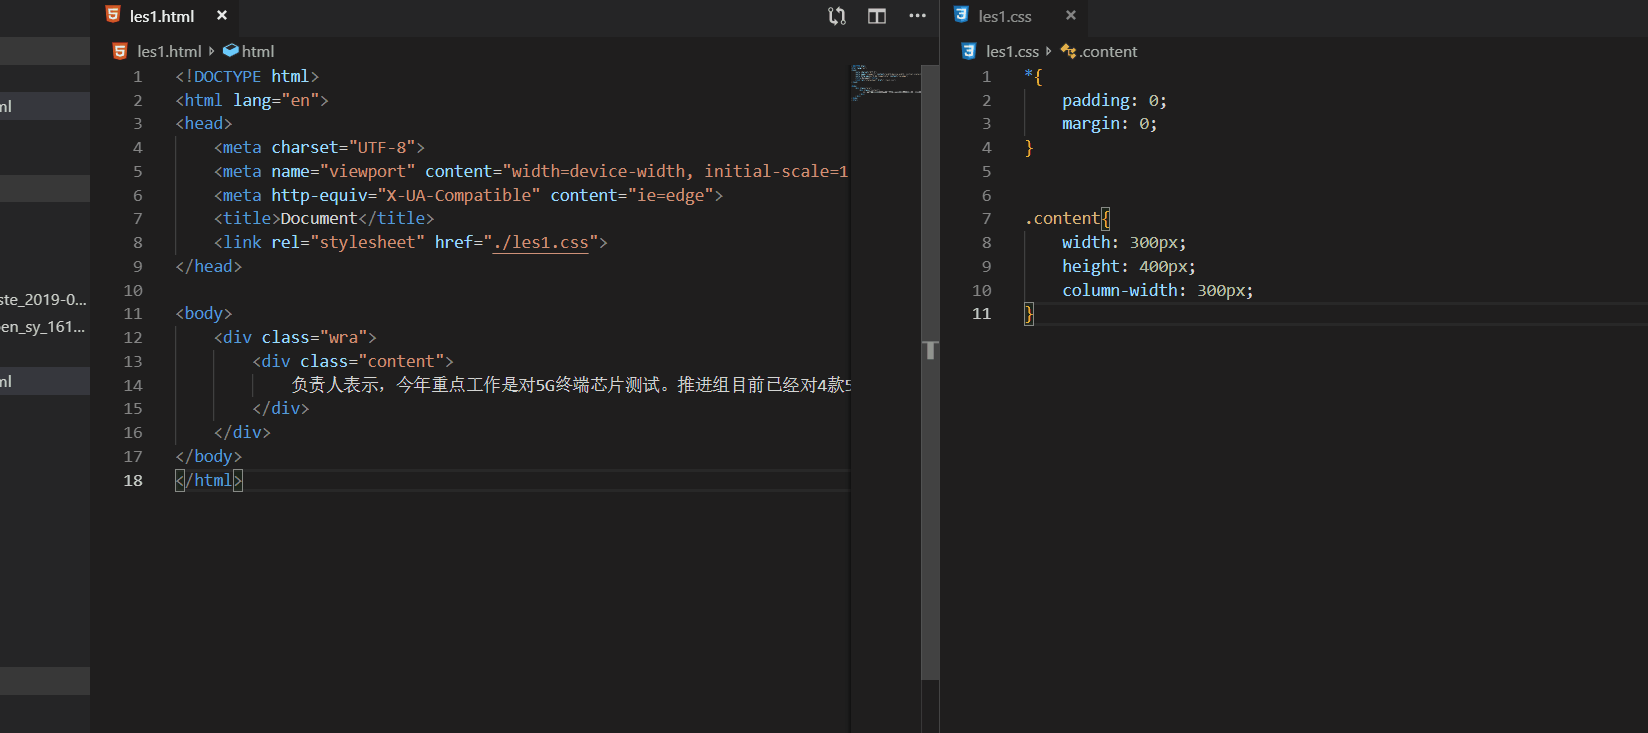The height and width of the screenshot is (733, 1648).
Task: Switch to the les1.html tab
Action: (161, 16)
